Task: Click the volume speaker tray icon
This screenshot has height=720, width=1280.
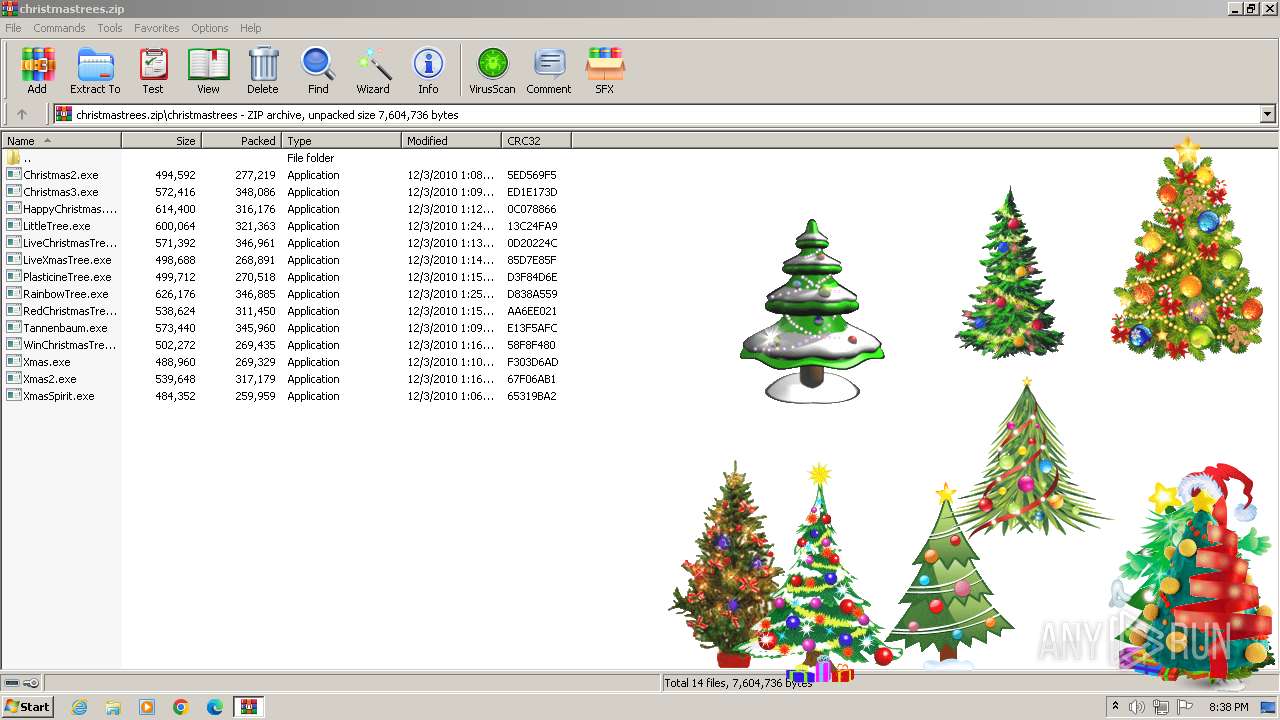Action: (x=1137, y=707)
